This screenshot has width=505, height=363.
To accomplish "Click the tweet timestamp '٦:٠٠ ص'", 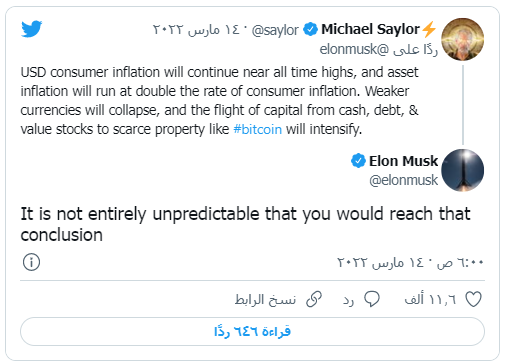I will [x=460, y=263].
